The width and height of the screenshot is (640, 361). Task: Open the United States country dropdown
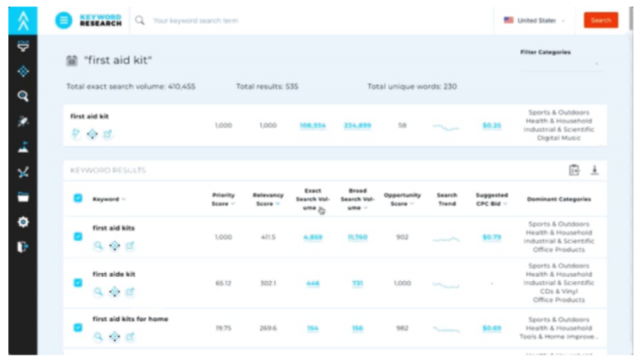[x=534, y=20]
